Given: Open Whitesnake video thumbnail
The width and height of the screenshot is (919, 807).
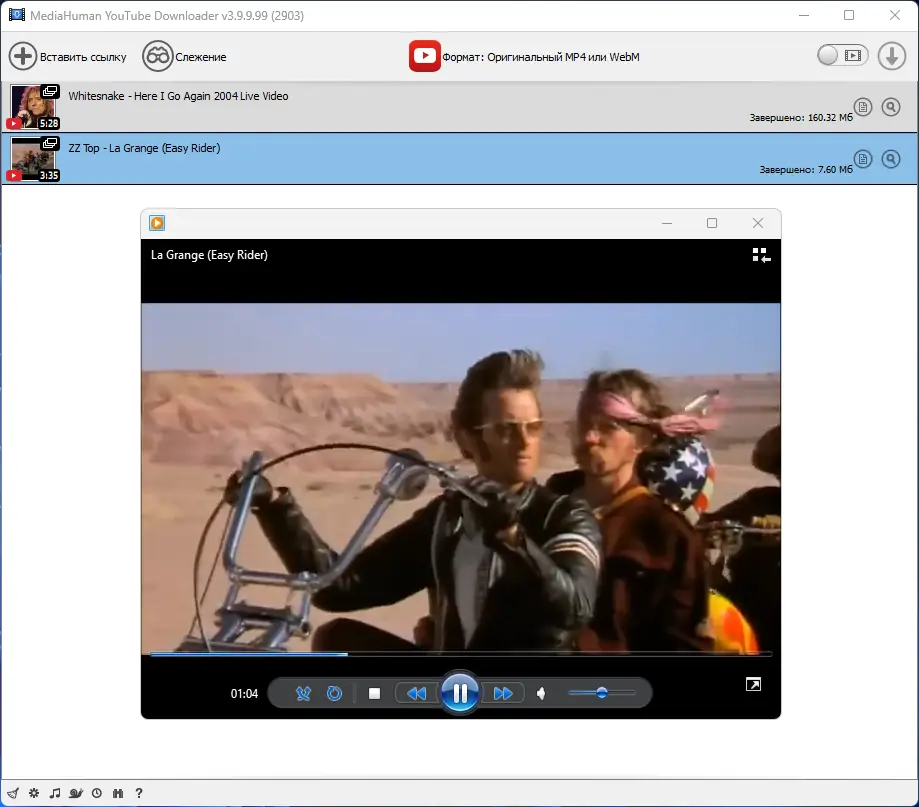Looking at the screenshot, I should click(x=35, y=107).
